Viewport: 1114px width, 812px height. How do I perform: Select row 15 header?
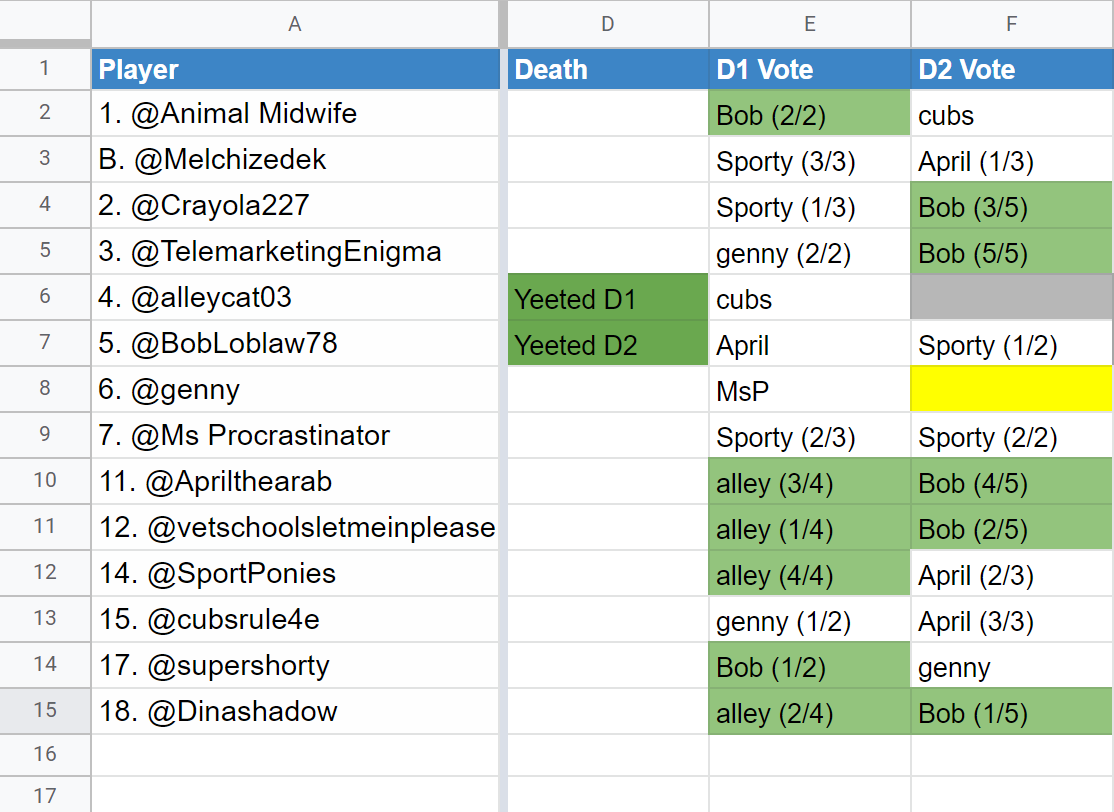coord(45,710)
